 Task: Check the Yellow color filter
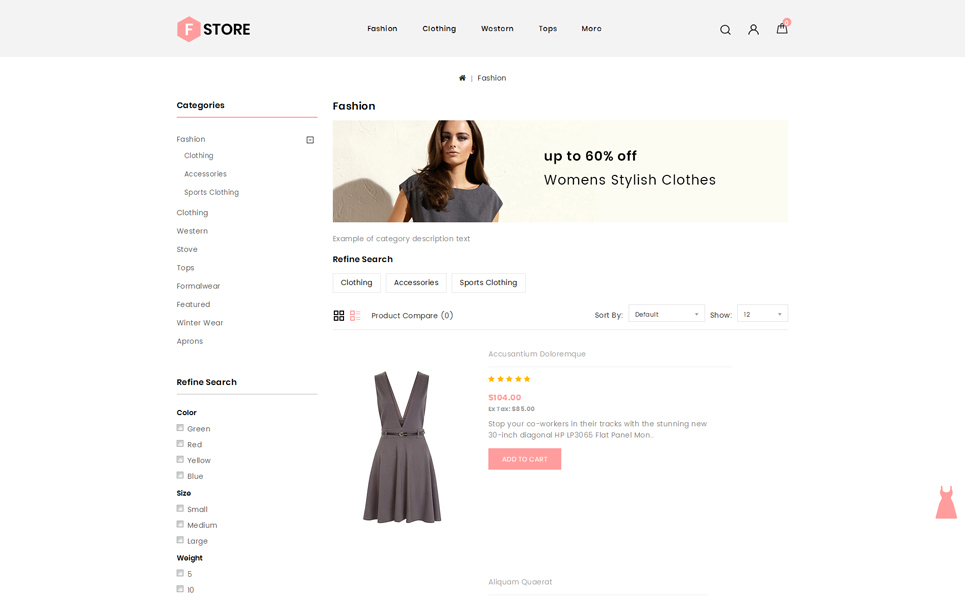[180, 460]
